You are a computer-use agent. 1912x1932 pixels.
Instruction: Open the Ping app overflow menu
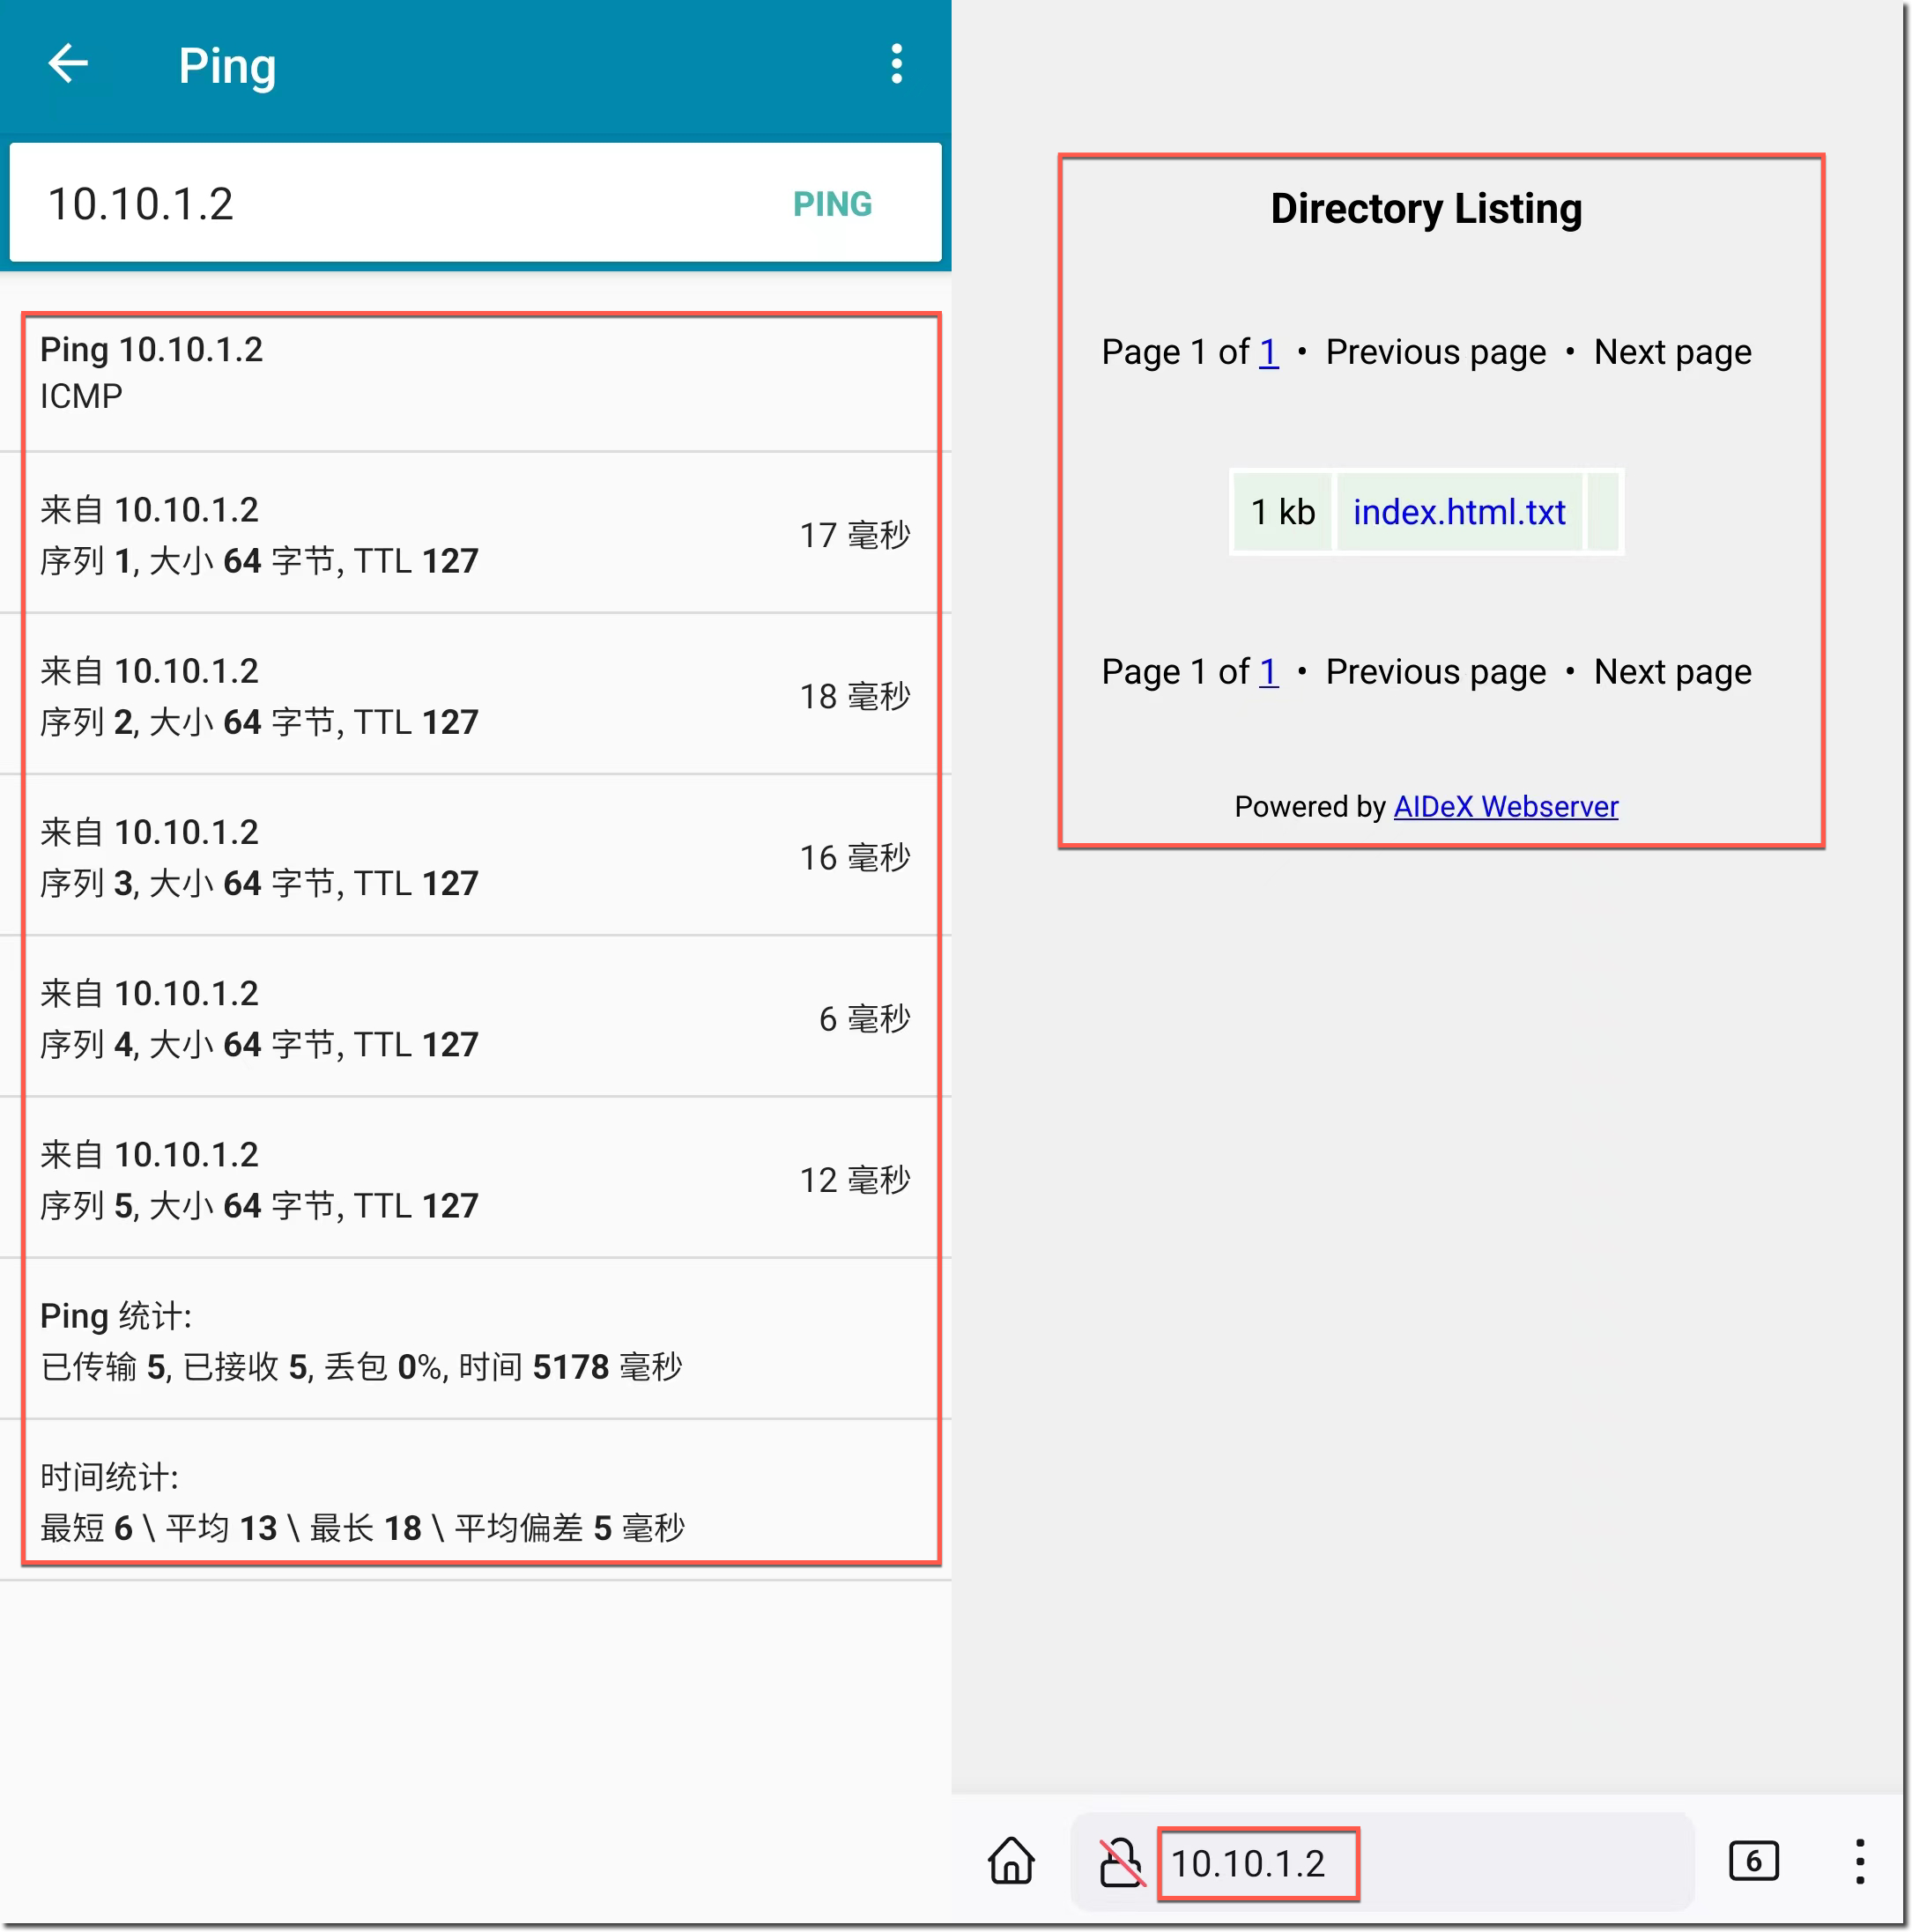pyautogui.click(x=896, y=64)
